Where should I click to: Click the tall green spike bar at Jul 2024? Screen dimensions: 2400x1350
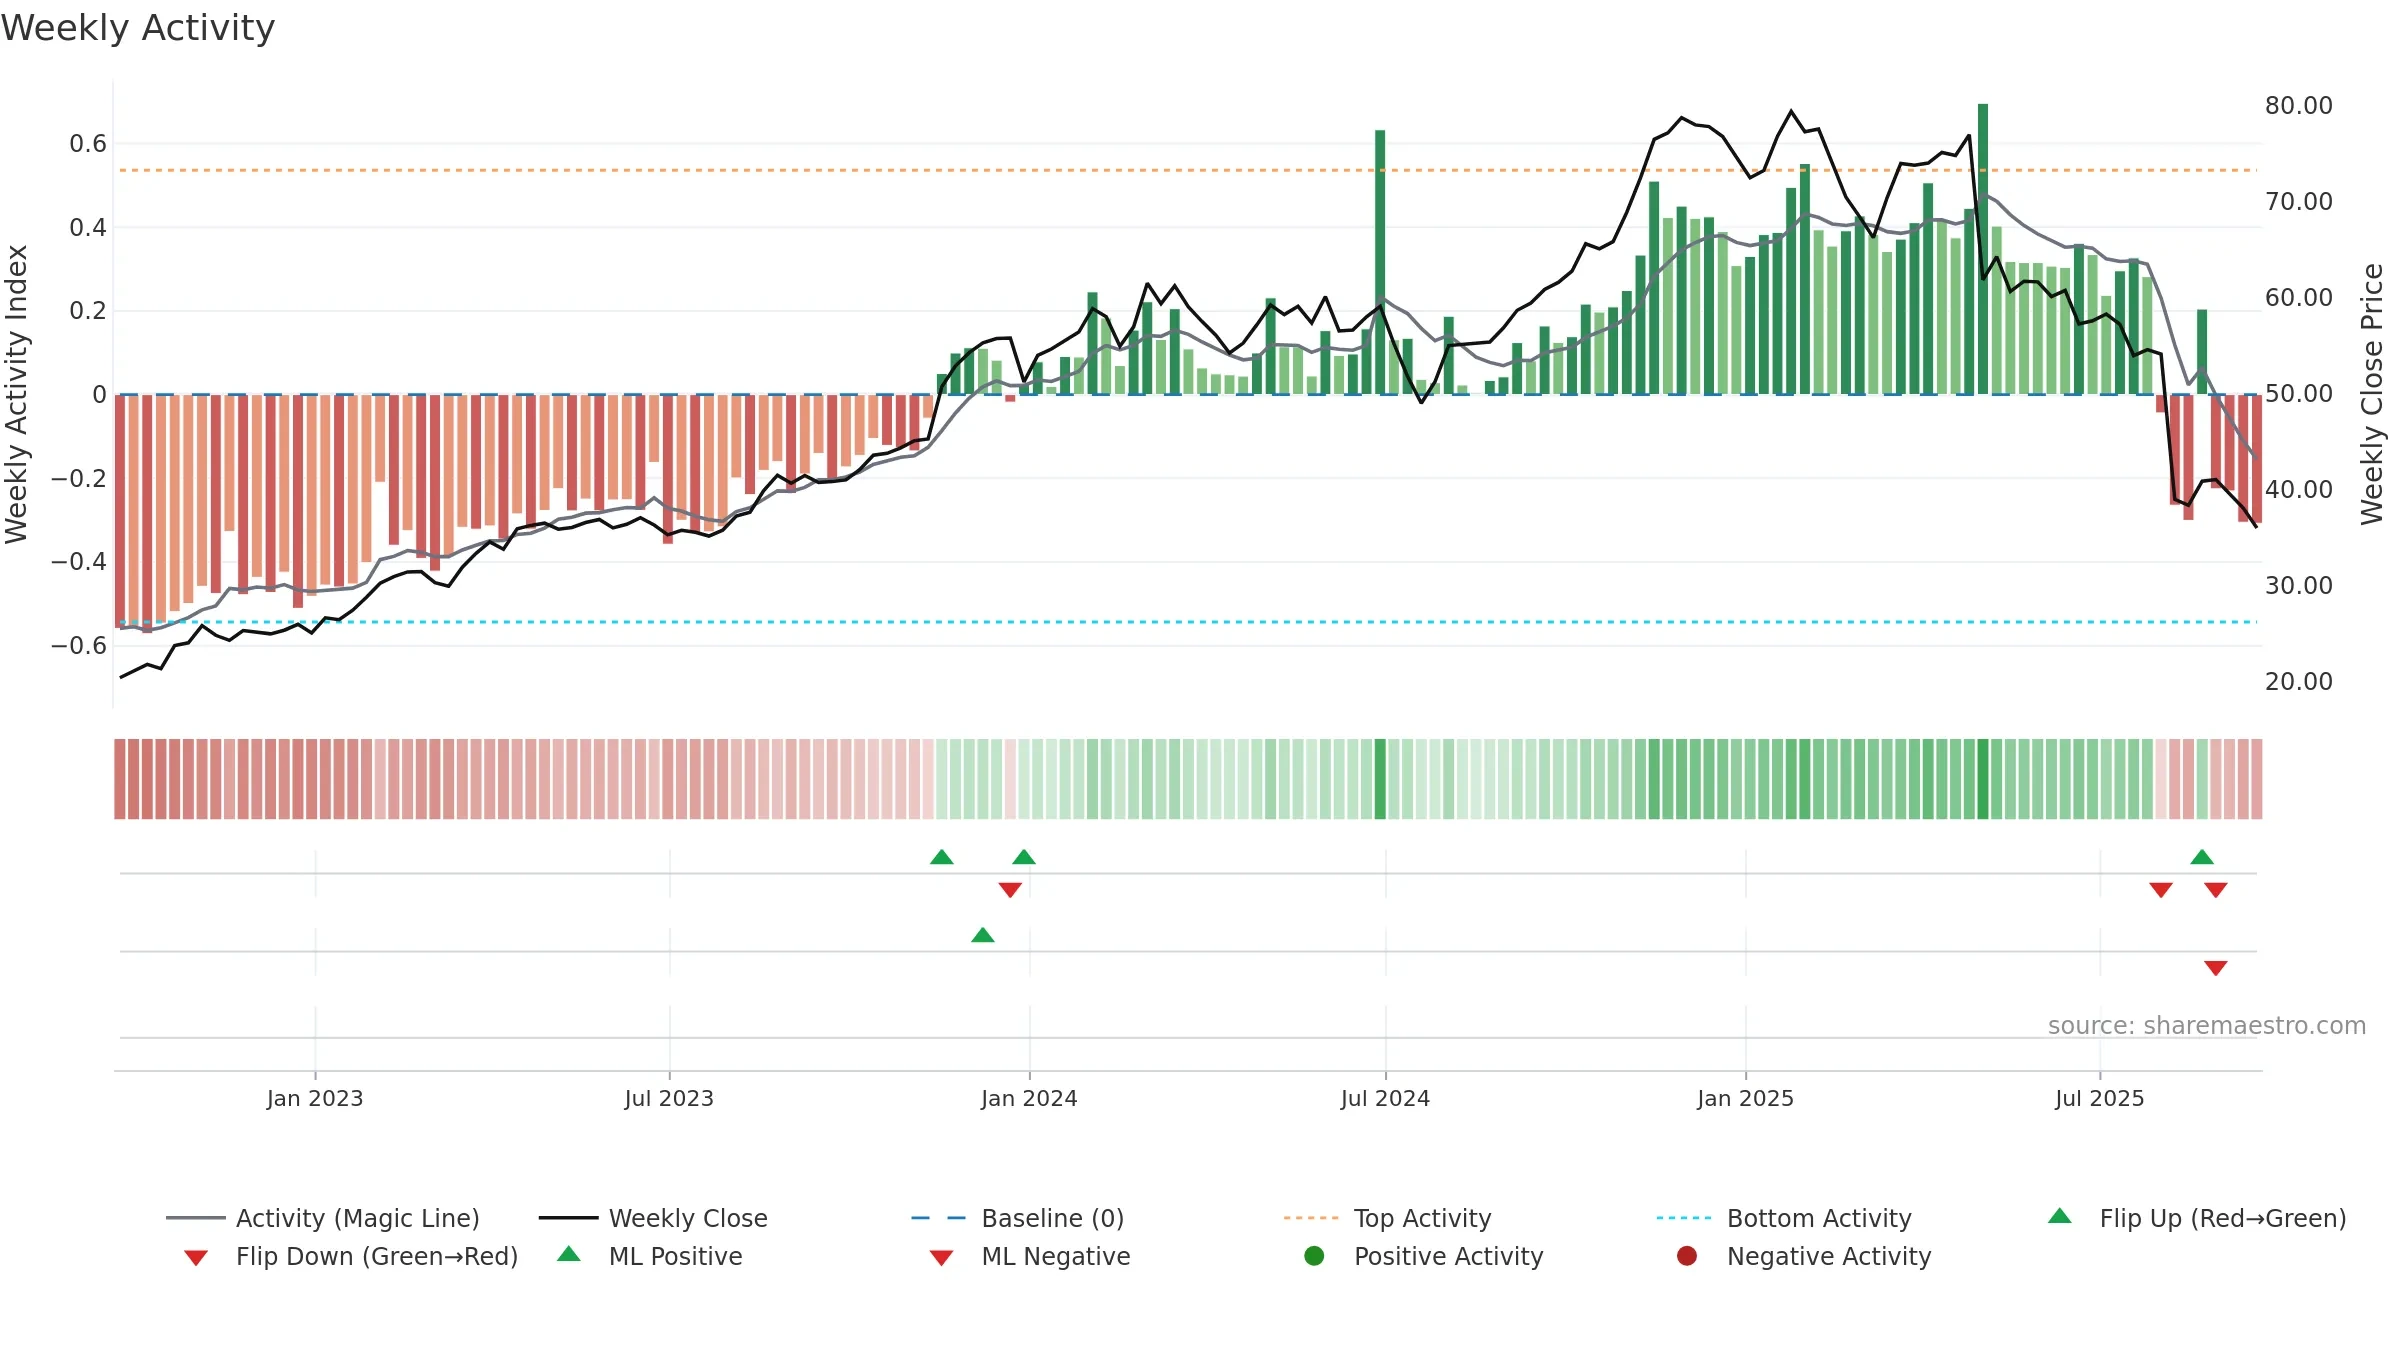point(1380,262)
